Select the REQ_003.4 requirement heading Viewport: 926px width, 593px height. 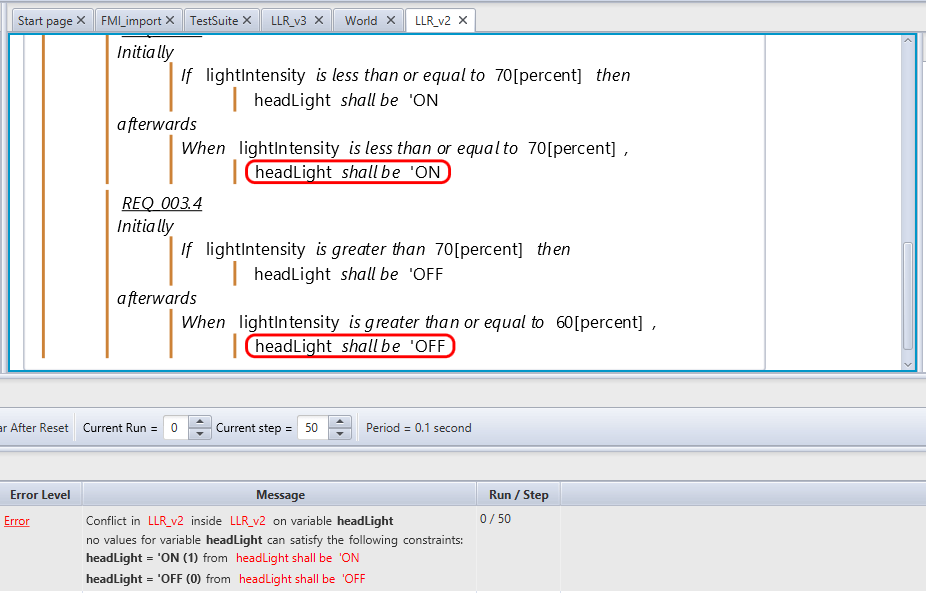[162, 203]
